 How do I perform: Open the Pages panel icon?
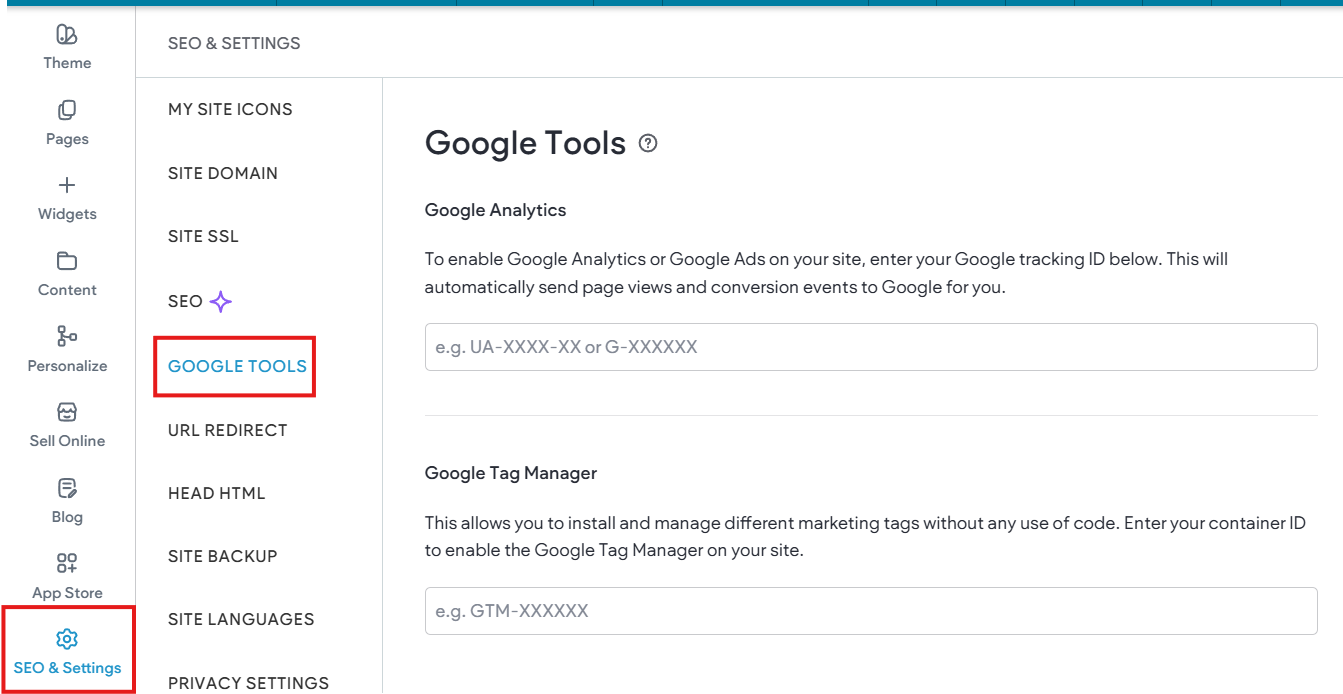67,110
